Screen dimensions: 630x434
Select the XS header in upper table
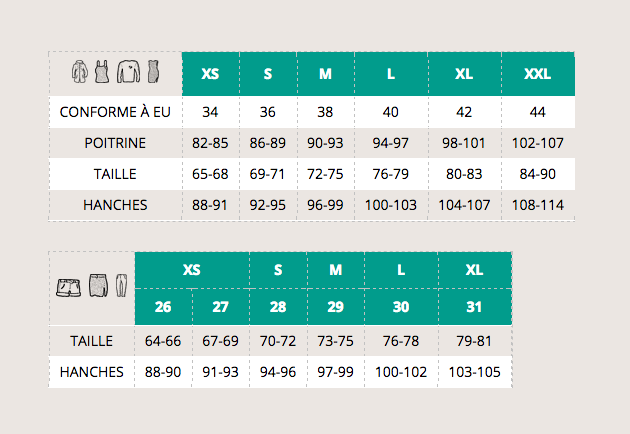(210, 74)
